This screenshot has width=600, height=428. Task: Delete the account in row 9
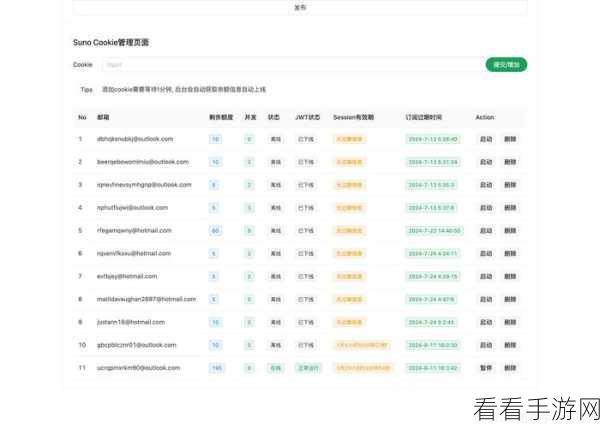(510, 322)
